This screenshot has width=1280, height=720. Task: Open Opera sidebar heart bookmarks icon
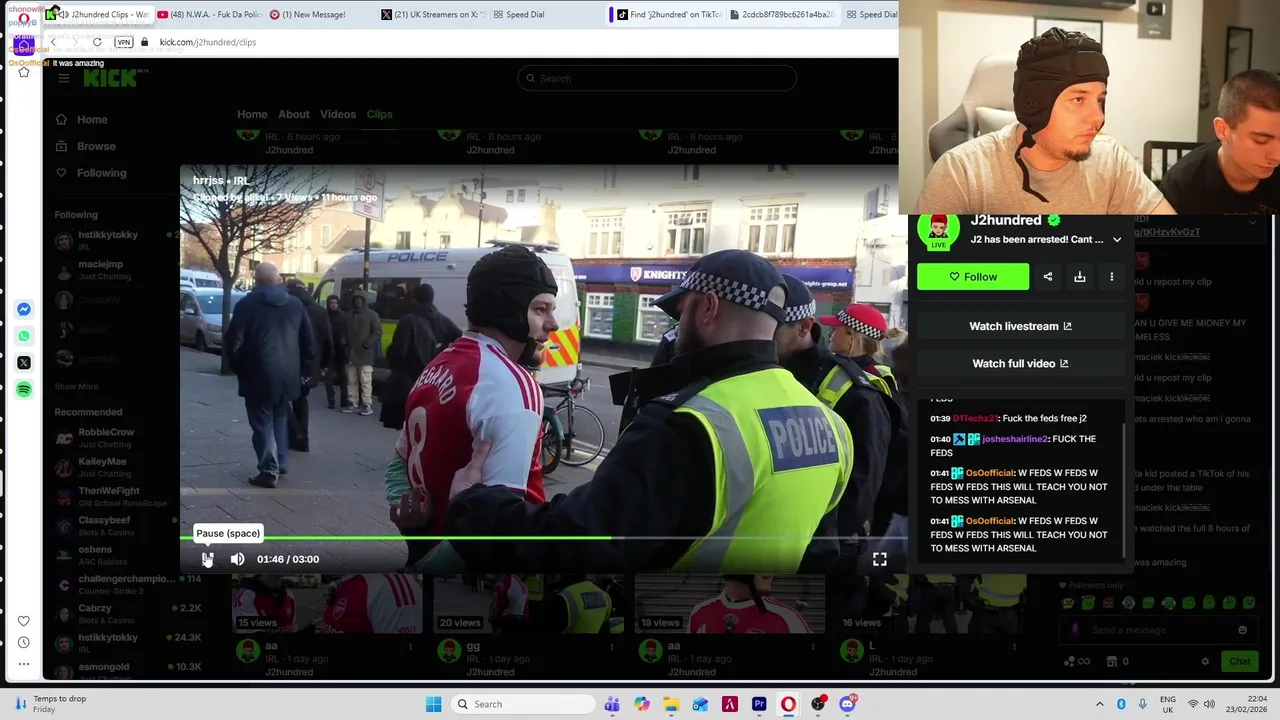click(x=24, y=621)
